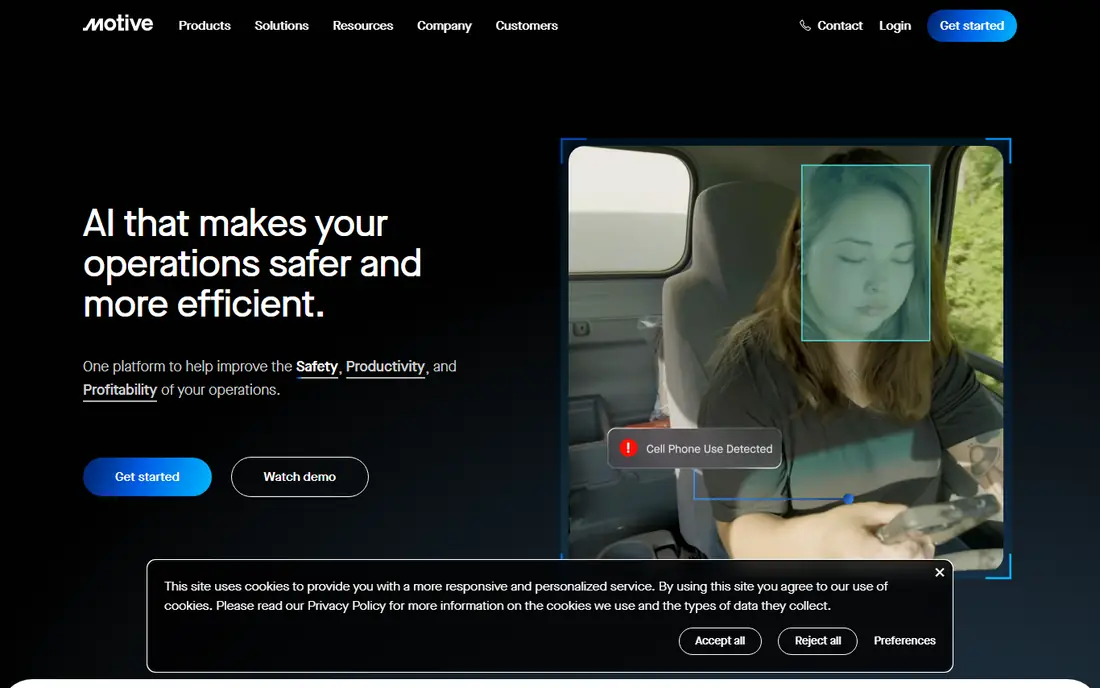Viewport: 1100px width, 688px height.
Task: Open the Resources menu
Action: [363, 26]
